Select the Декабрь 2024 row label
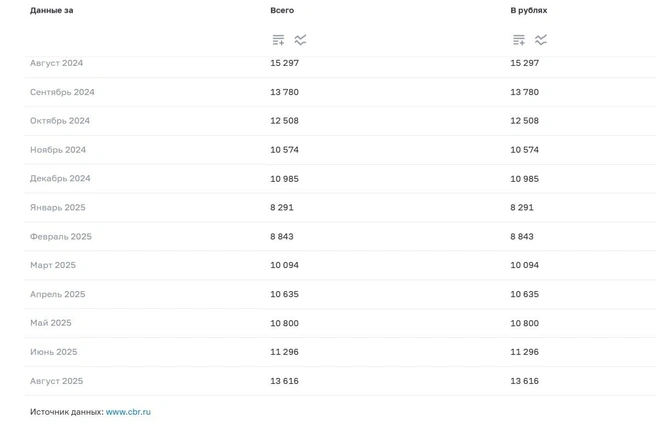656x446 pixels. tap(60, 179)
